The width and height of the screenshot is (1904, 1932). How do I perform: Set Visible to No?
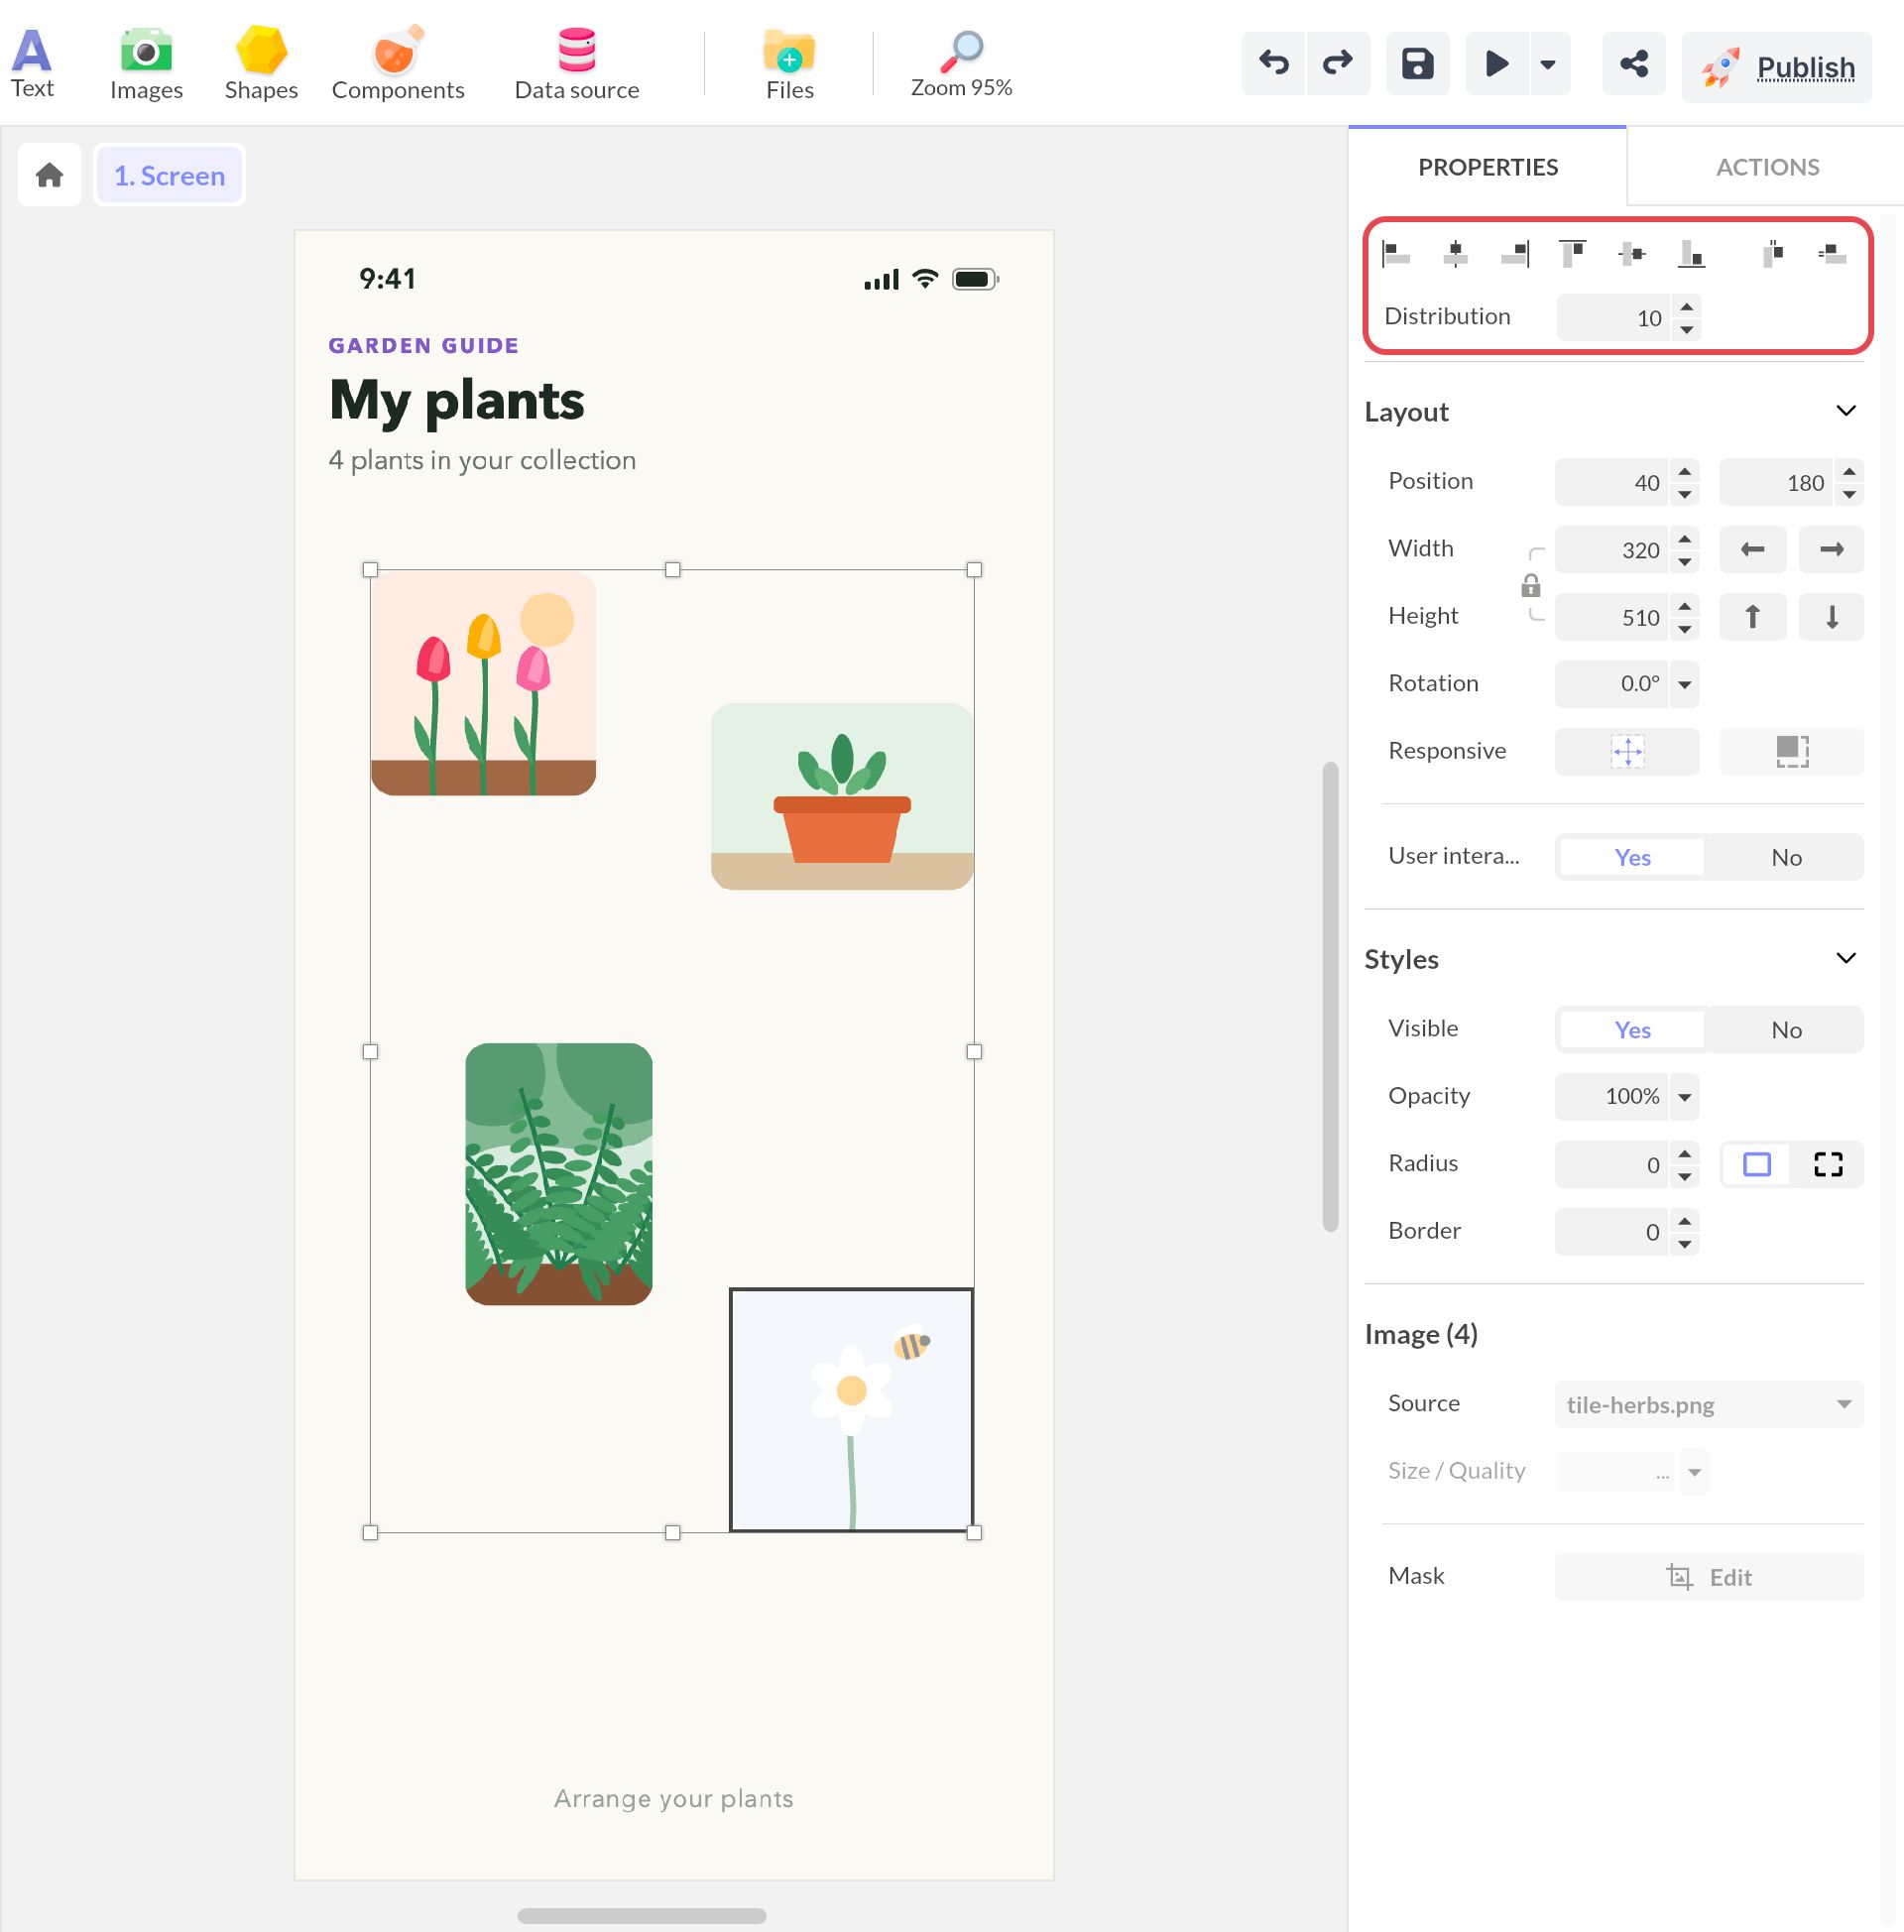pos(1786,1030)
